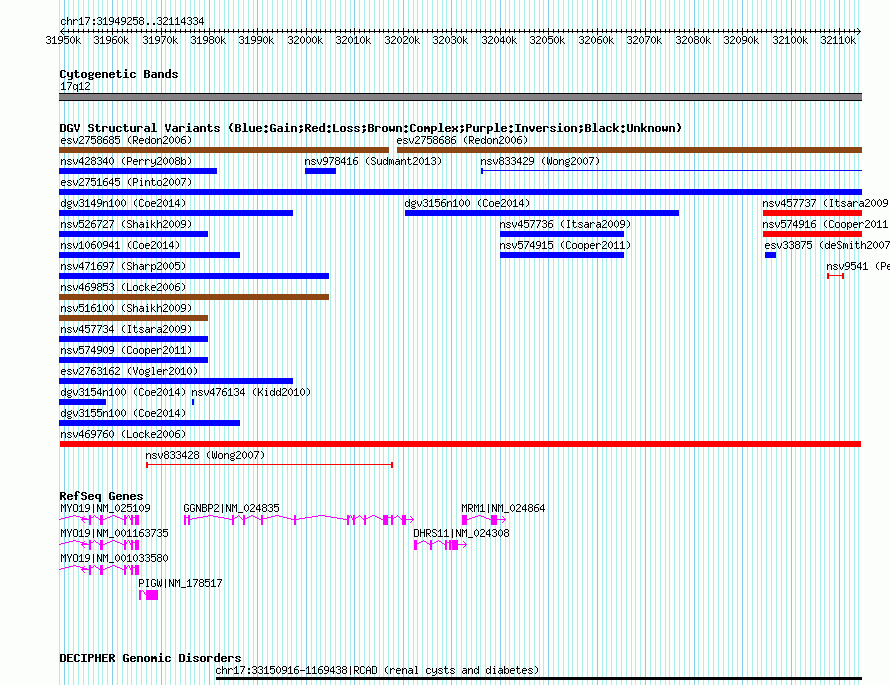Select nsv516100 (Shaikh2009) brown variant
Image resolution: width=890 pixels, height=685 pixels.
coord(133,318)
